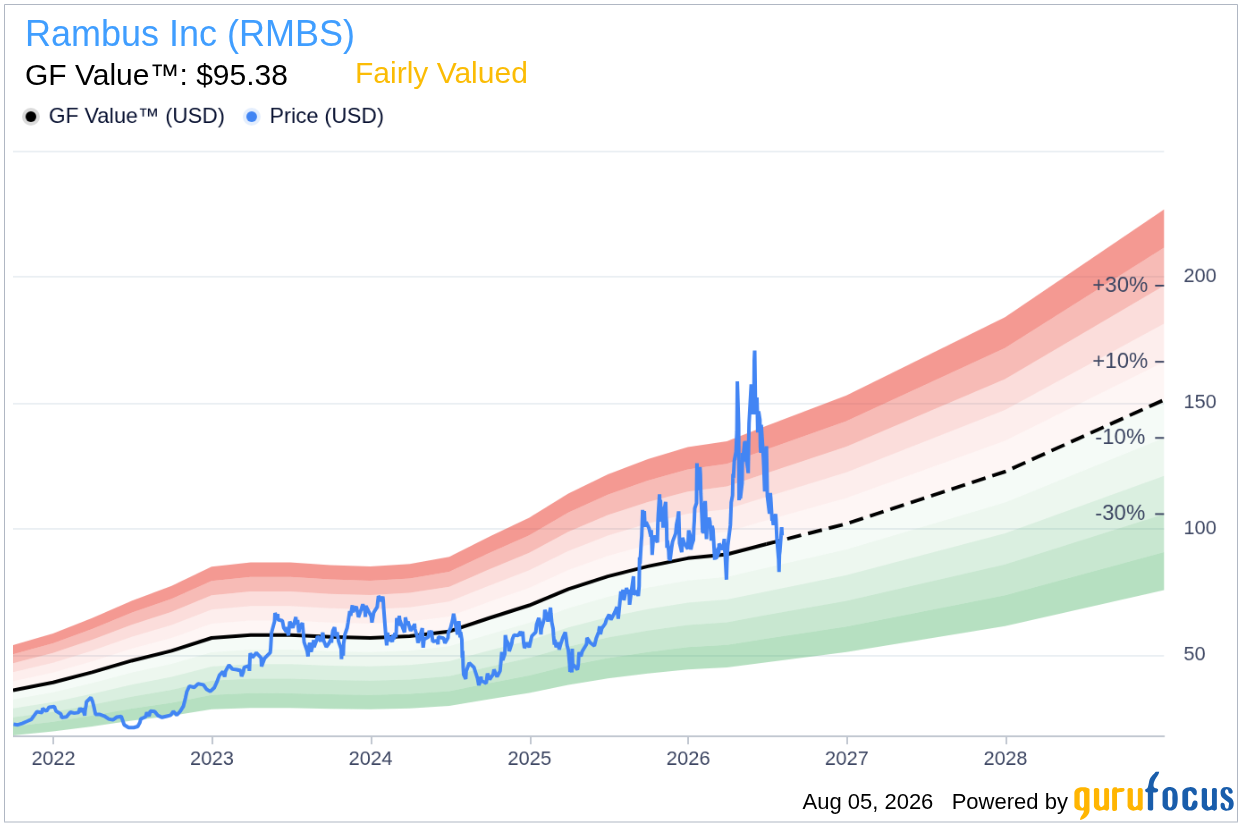Click the +30% band label
The width and height of the screenshot is (1242, 826).
pos(1120,285)
